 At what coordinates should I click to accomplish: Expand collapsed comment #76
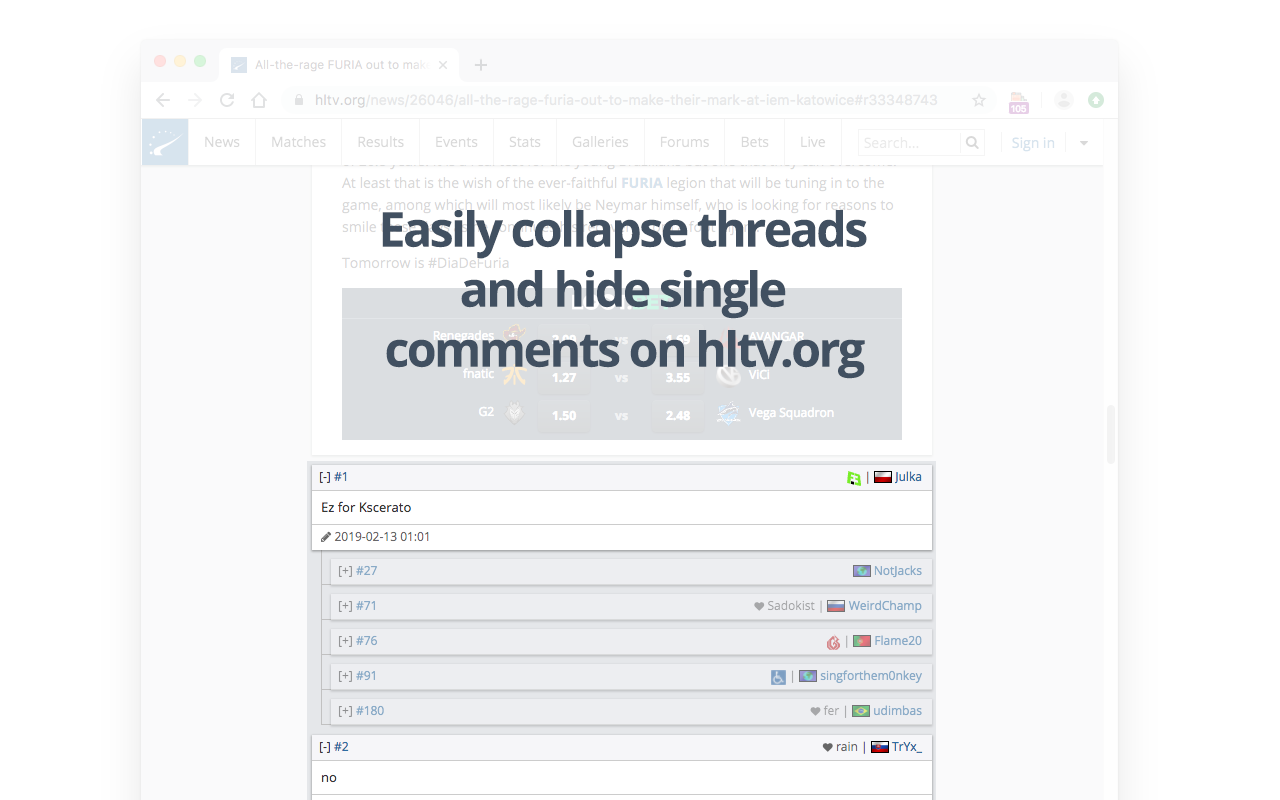coord(345,641)
